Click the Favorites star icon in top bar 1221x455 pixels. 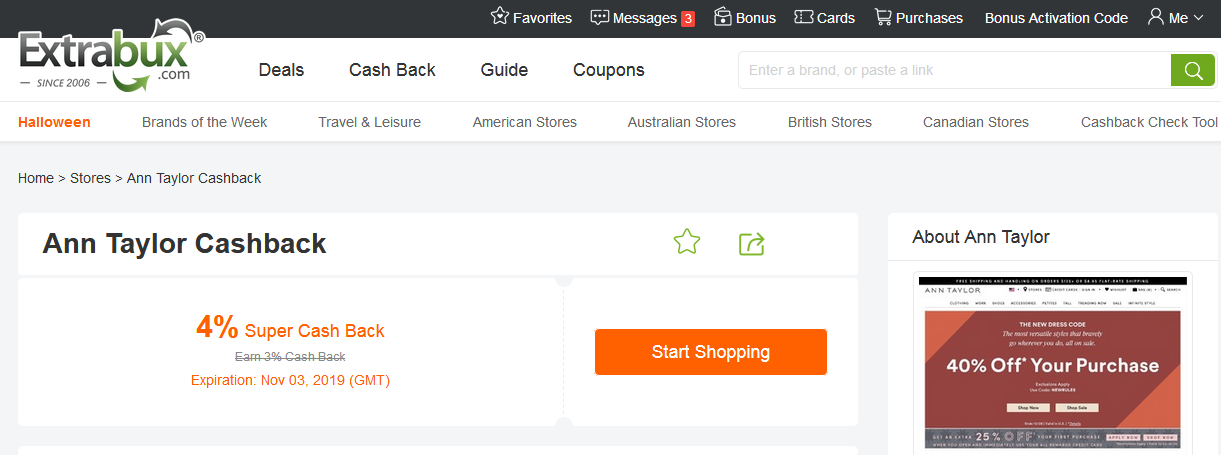point(500,17)
